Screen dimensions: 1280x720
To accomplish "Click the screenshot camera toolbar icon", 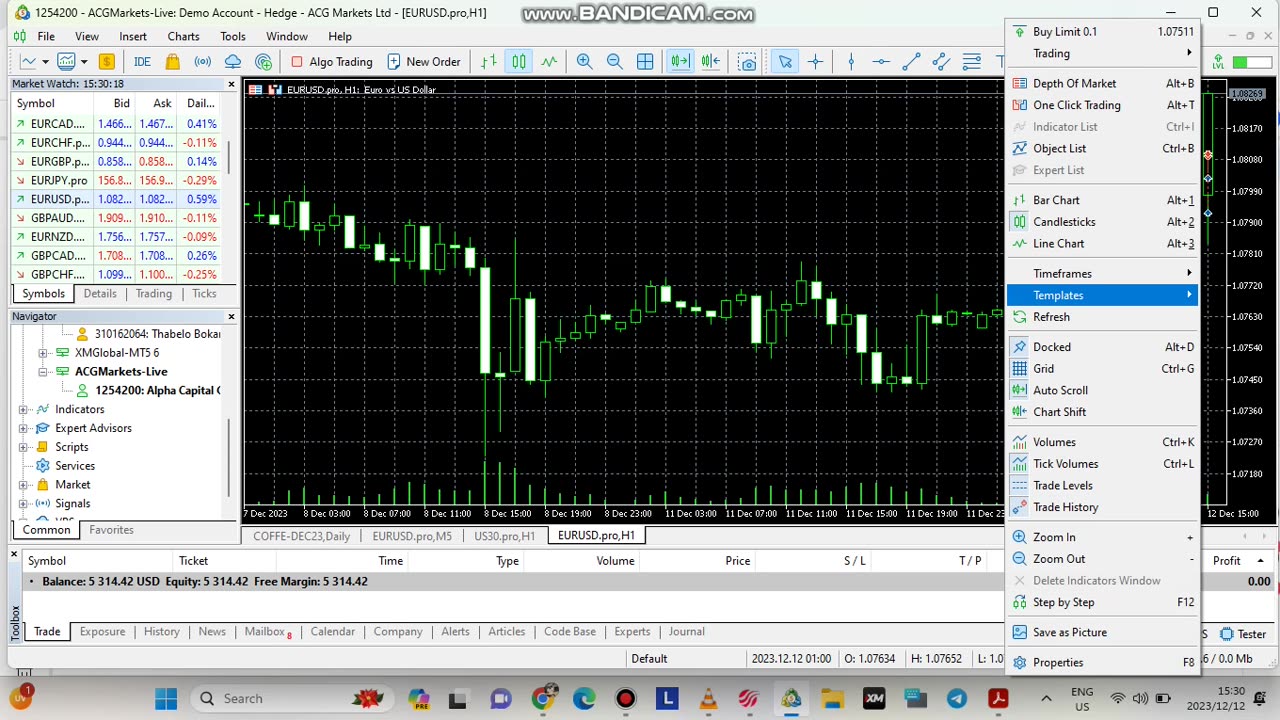I will pyautogui.click(x=747, y=61).
